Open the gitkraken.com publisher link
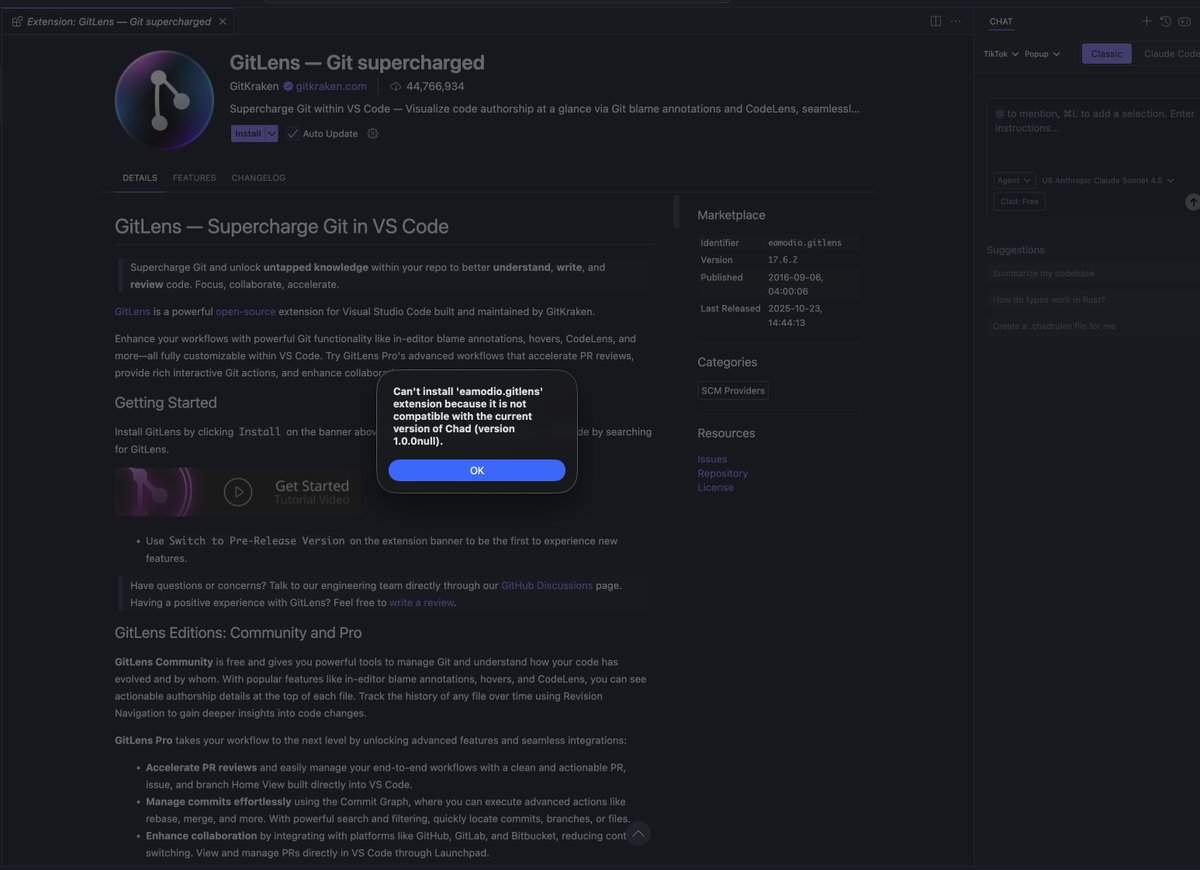This screenshot has height=870, width=1200. point(331,86)
